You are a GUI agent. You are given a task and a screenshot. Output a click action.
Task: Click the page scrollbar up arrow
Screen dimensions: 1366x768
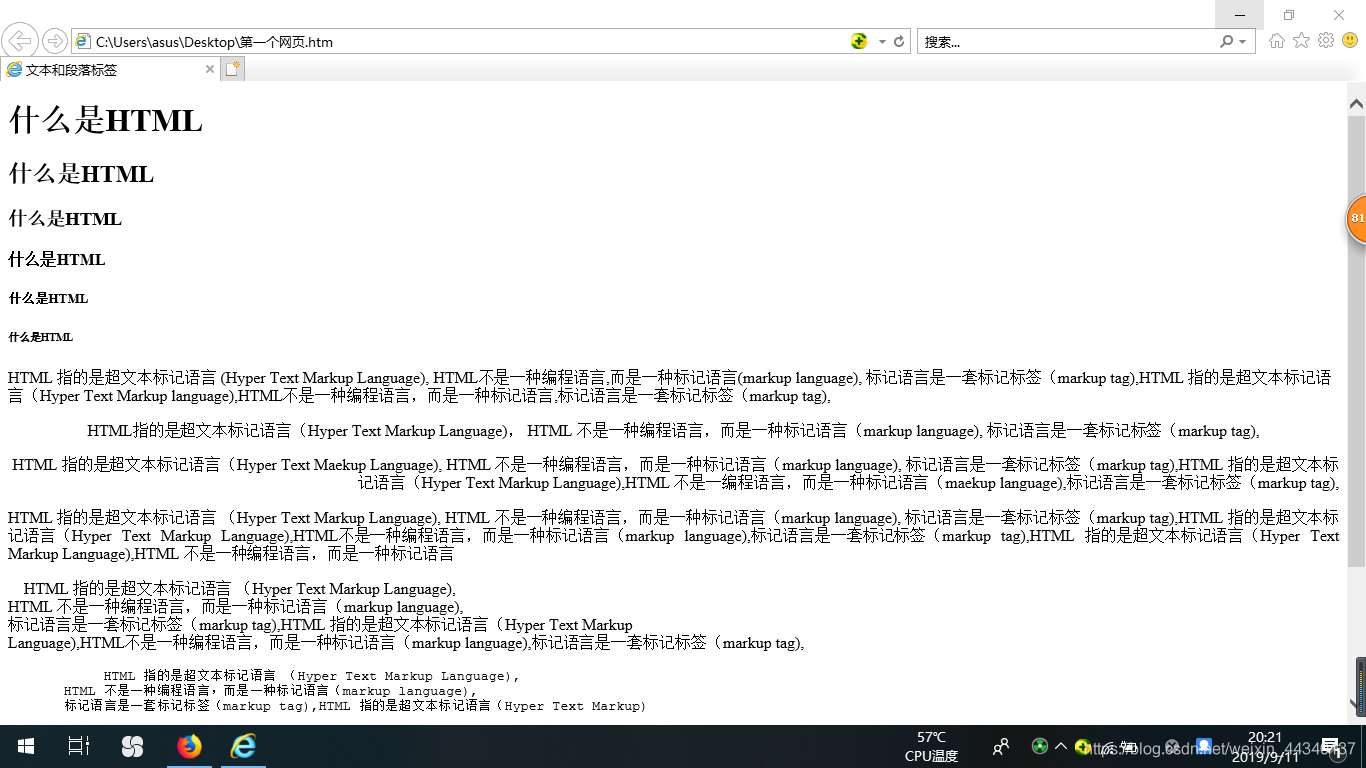(1356, 103)
